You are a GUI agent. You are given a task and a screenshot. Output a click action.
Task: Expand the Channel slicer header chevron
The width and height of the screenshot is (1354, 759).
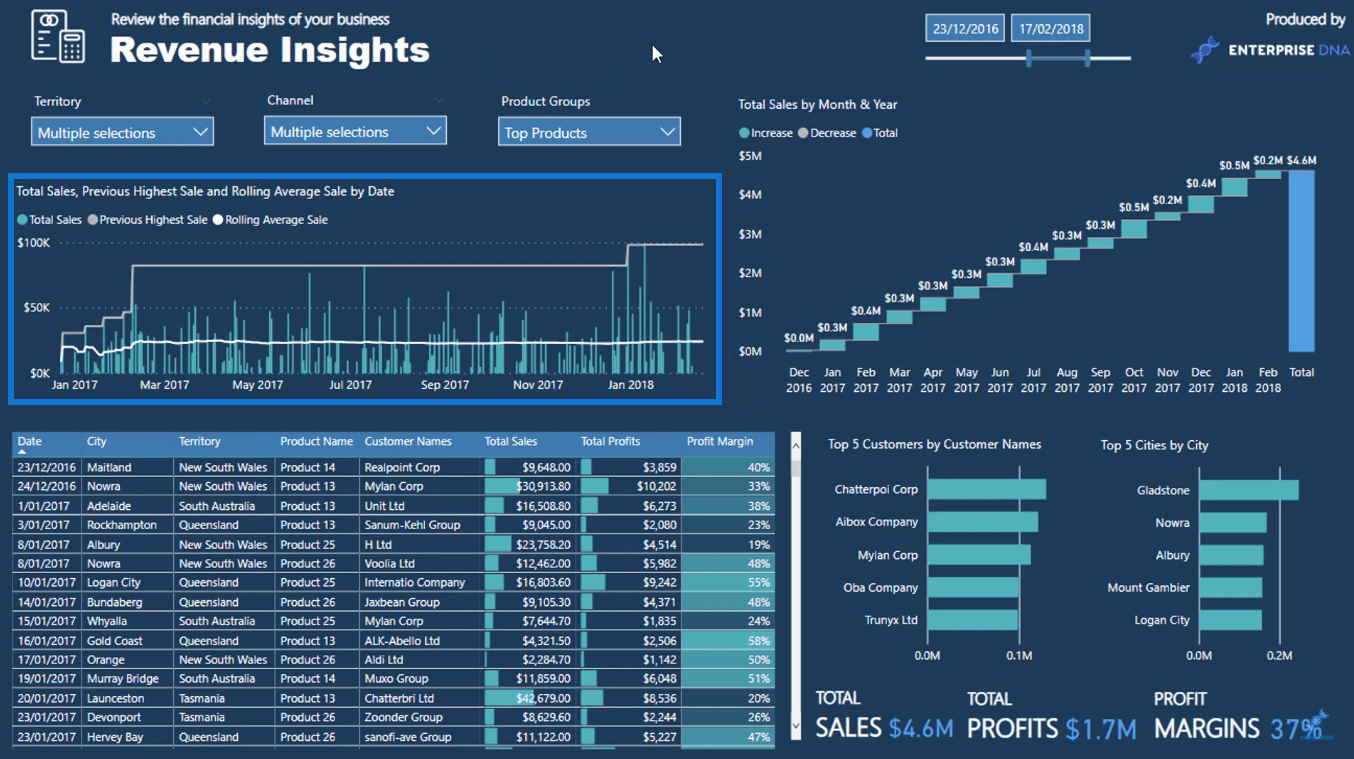coord(438,100)
